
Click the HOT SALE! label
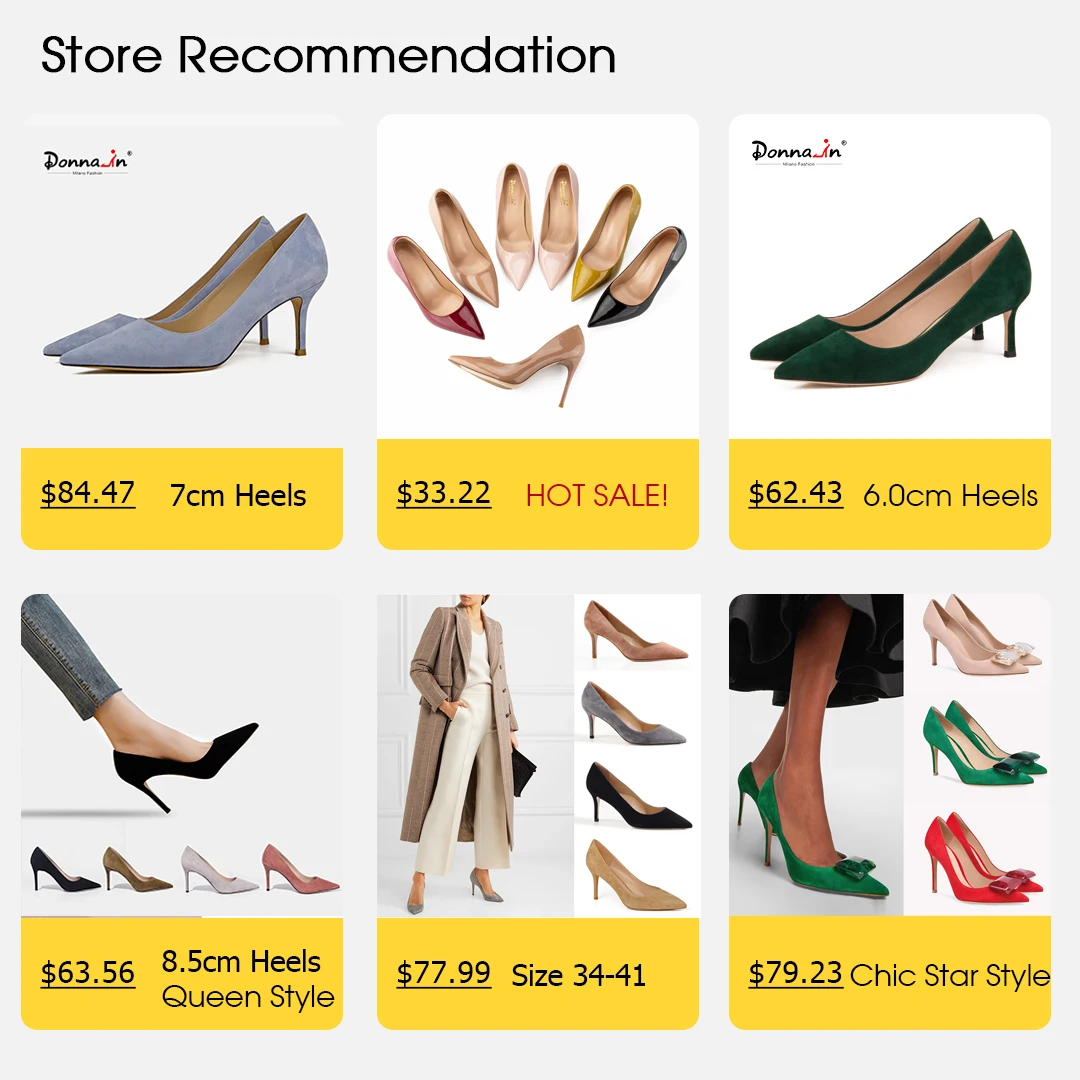pos(596,495)
